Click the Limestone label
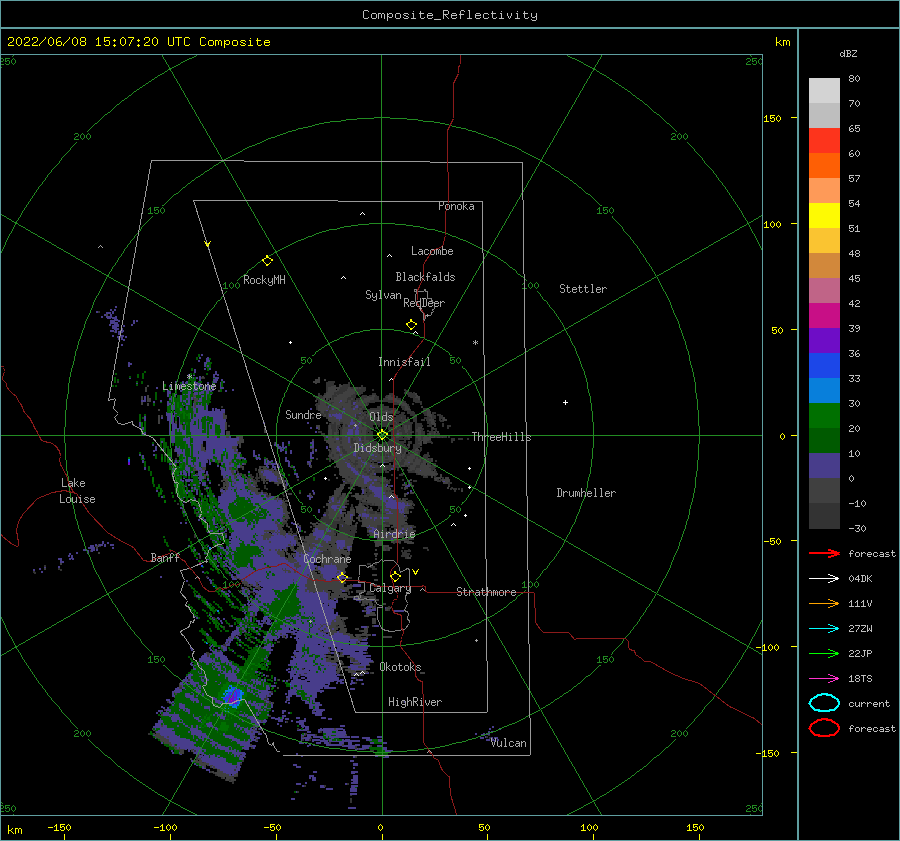This screenshot has width=900, height=841. tap(189, 386)
